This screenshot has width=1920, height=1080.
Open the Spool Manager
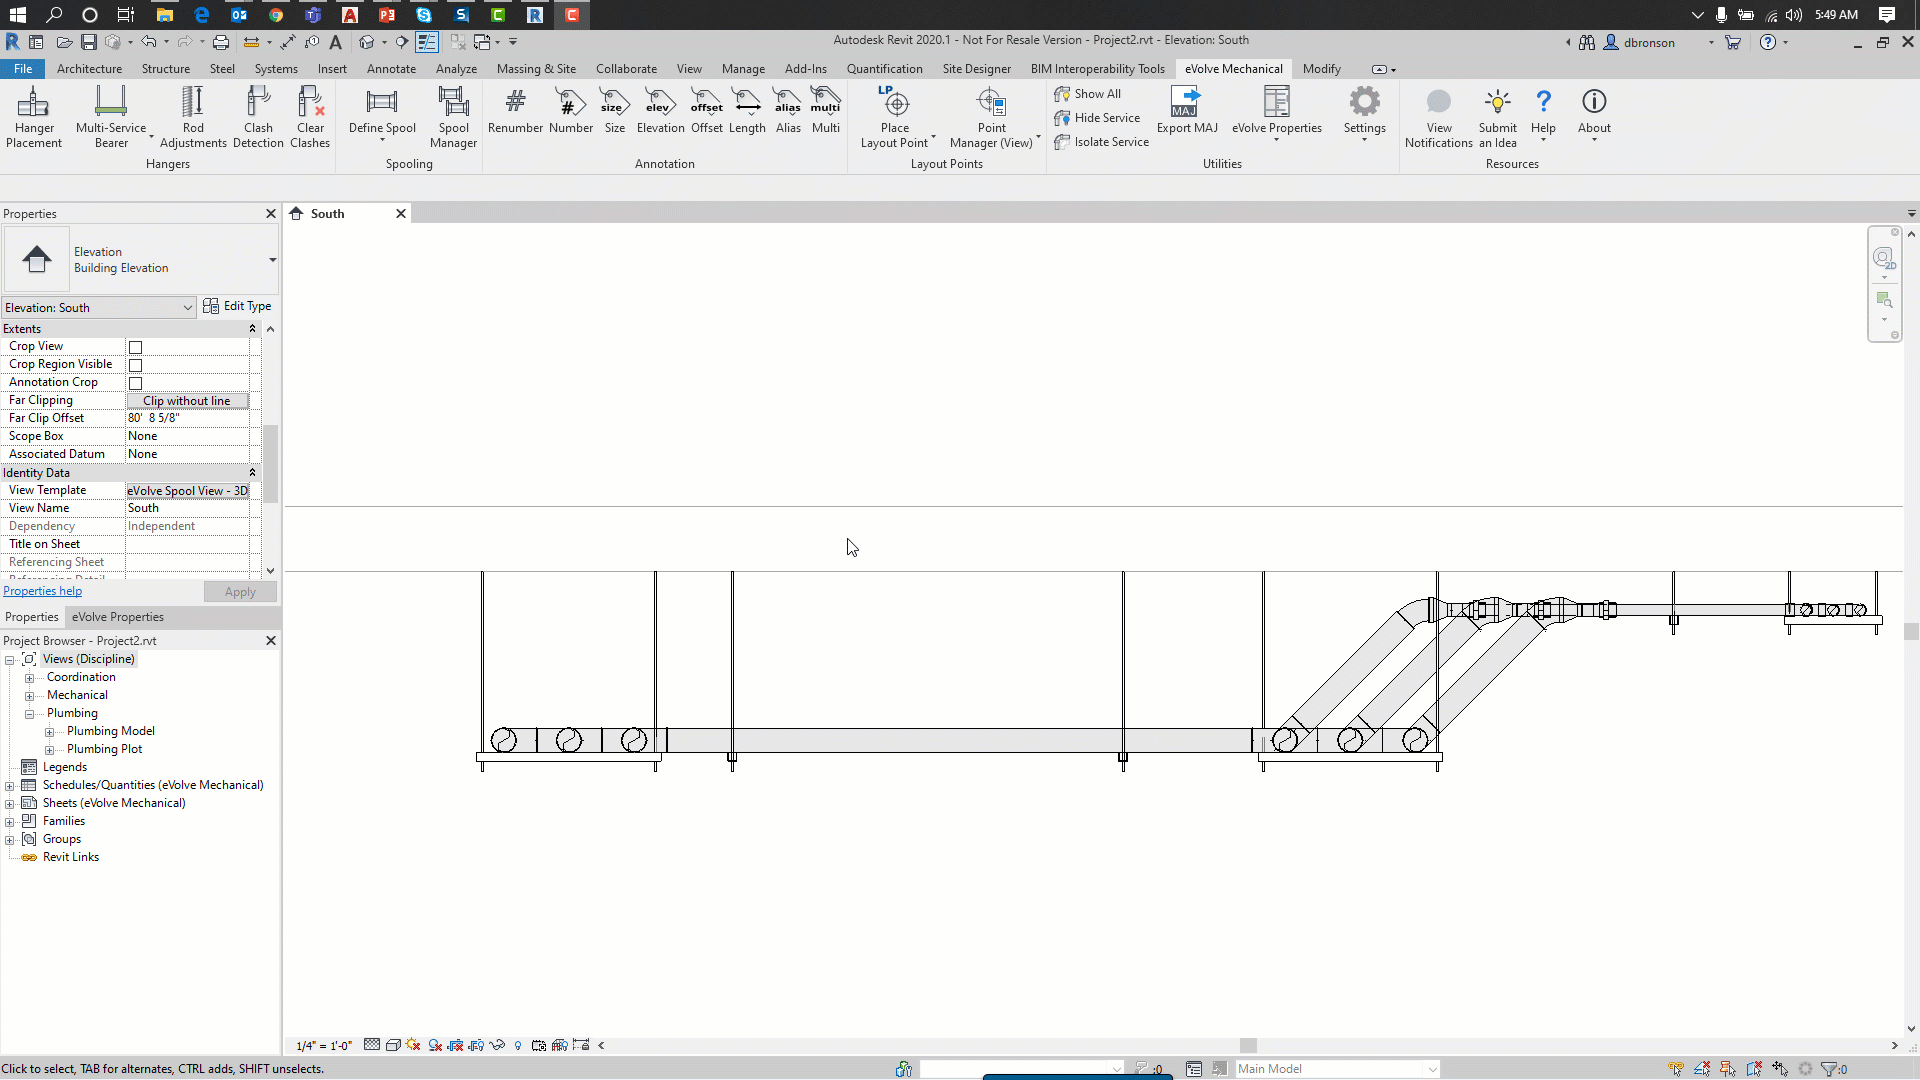[x=453, y=116]
